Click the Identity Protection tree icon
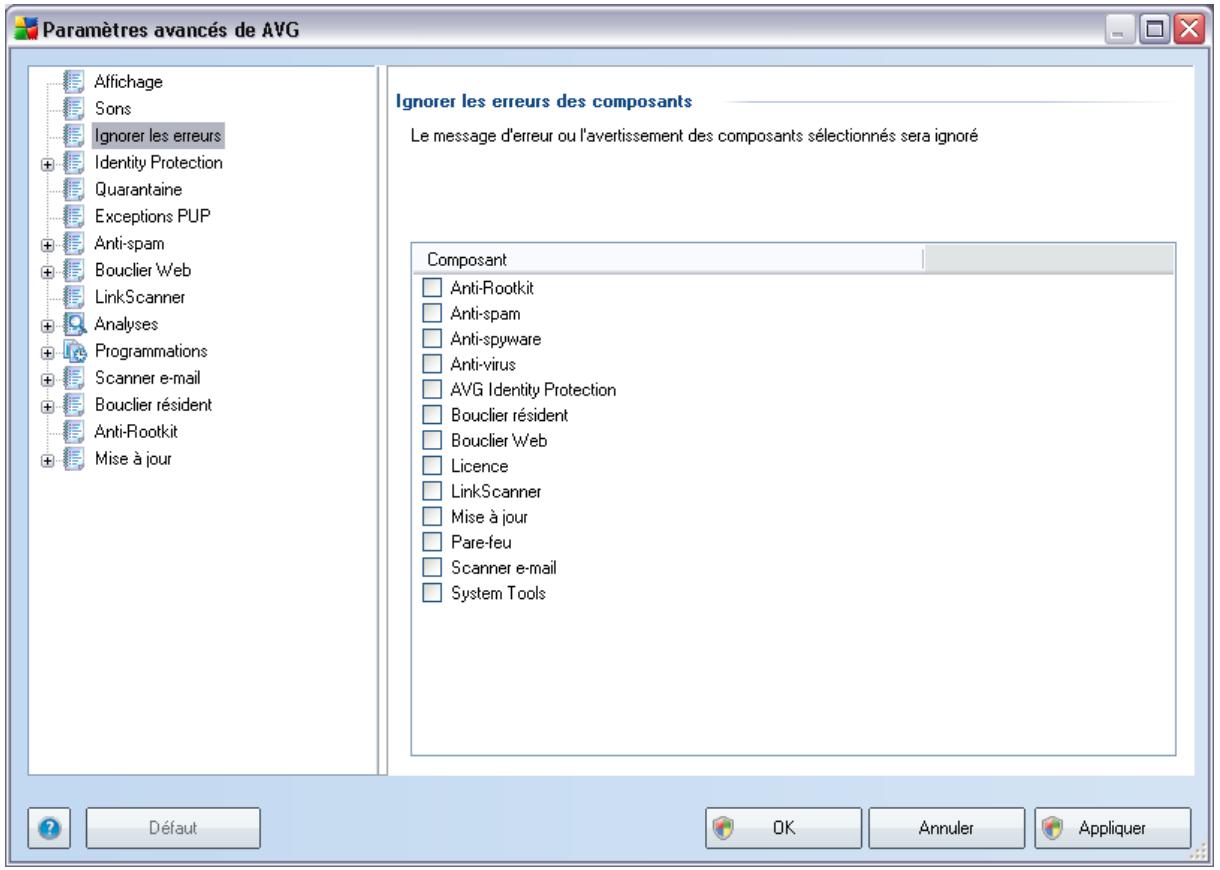1220x870 pixels. (x=72, y=161)
